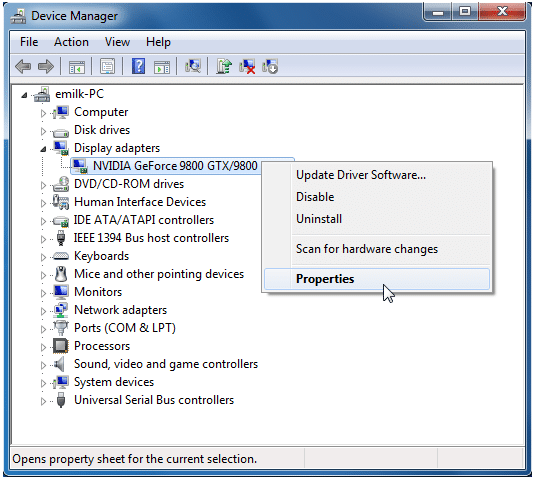Expand the Disk drives category arrow

43,131
